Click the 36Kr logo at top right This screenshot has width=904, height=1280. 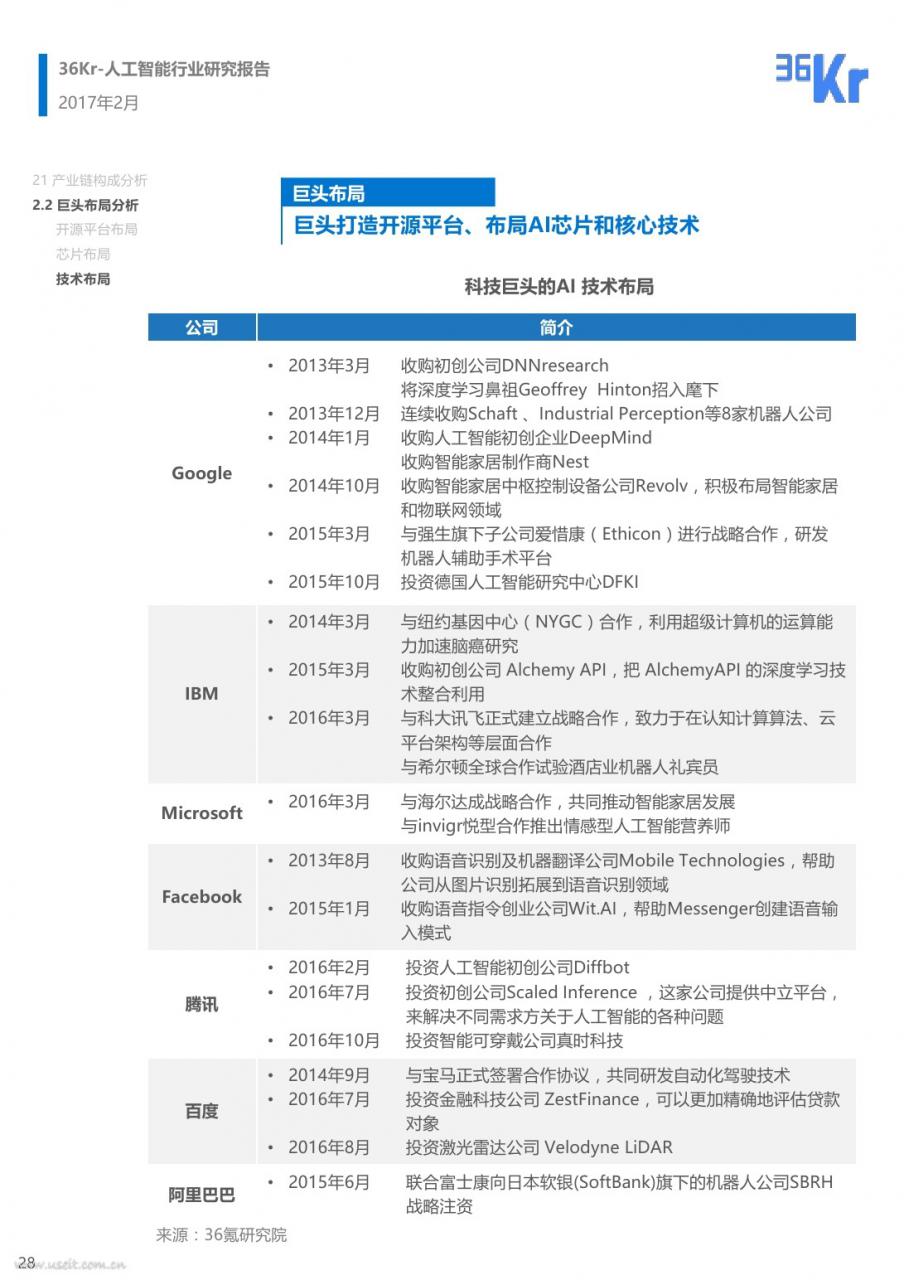[821, 78]
